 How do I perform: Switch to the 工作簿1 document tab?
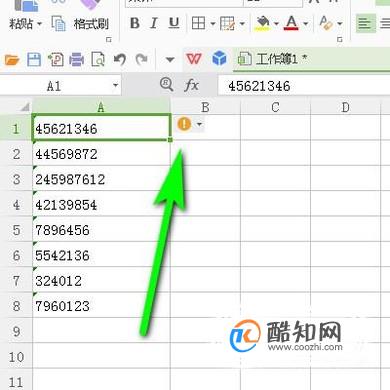click(x=272, y=59)
